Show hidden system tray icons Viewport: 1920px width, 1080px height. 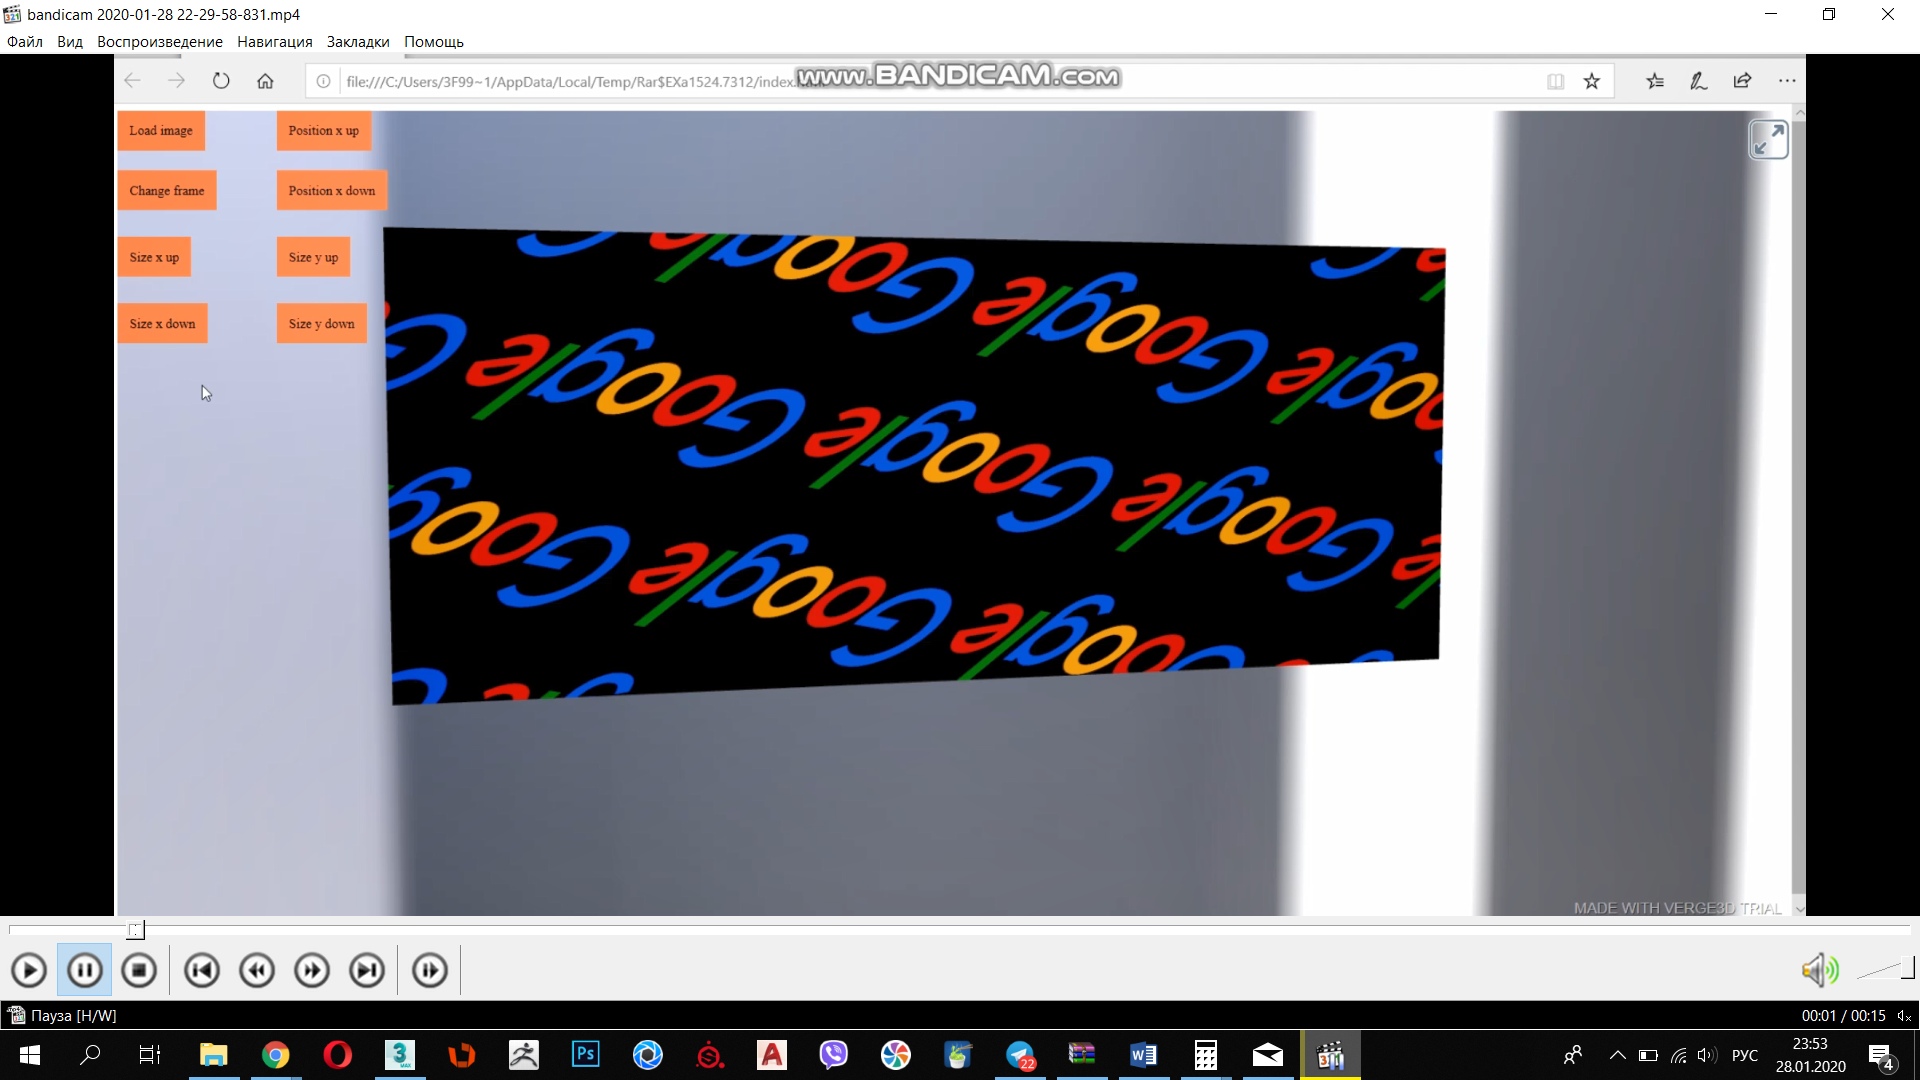pyautogui.click(x=1617, y=1055)
